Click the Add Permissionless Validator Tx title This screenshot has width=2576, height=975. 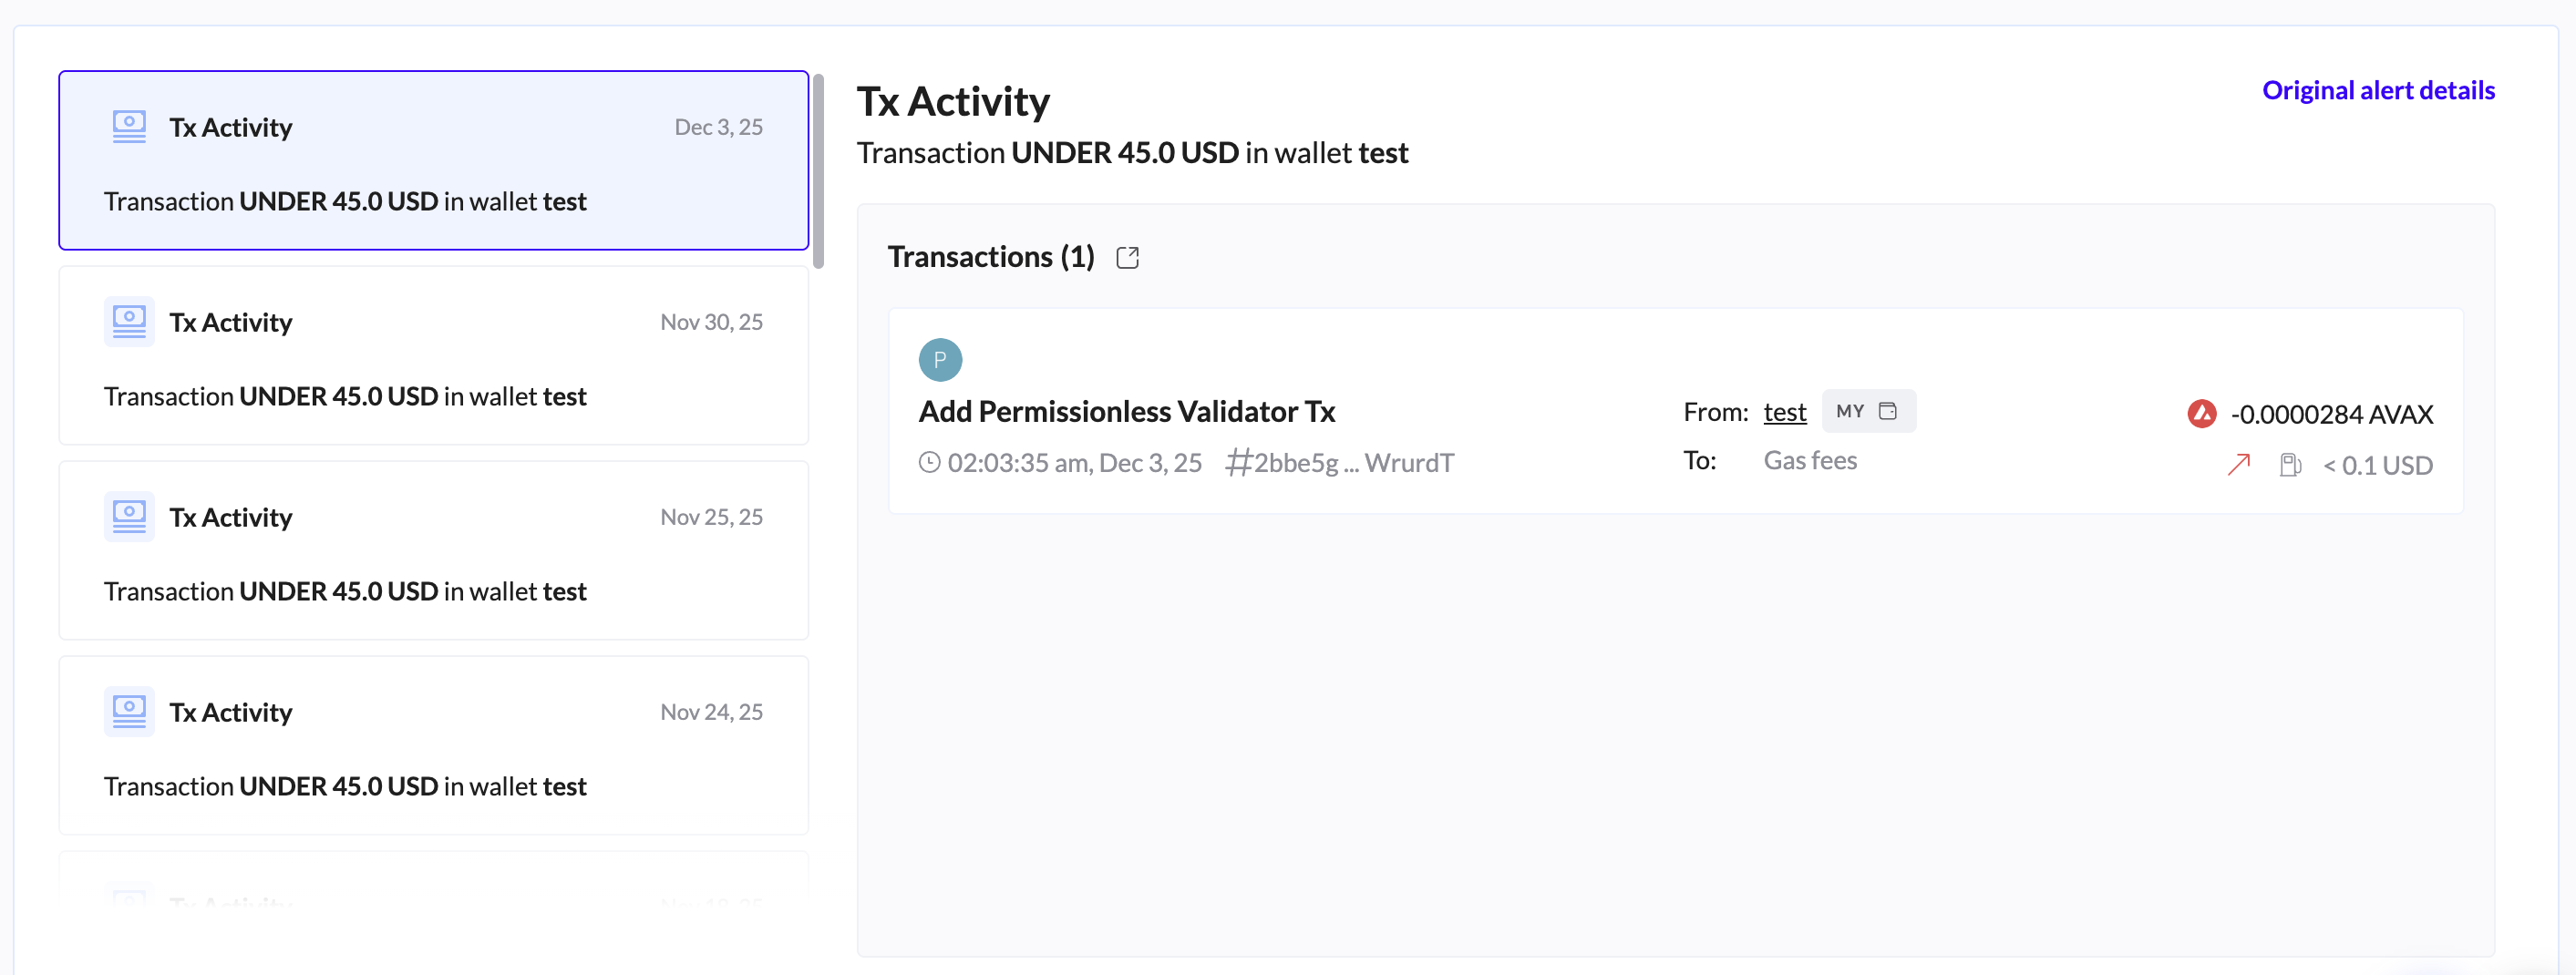click(x=1126, y=411)
